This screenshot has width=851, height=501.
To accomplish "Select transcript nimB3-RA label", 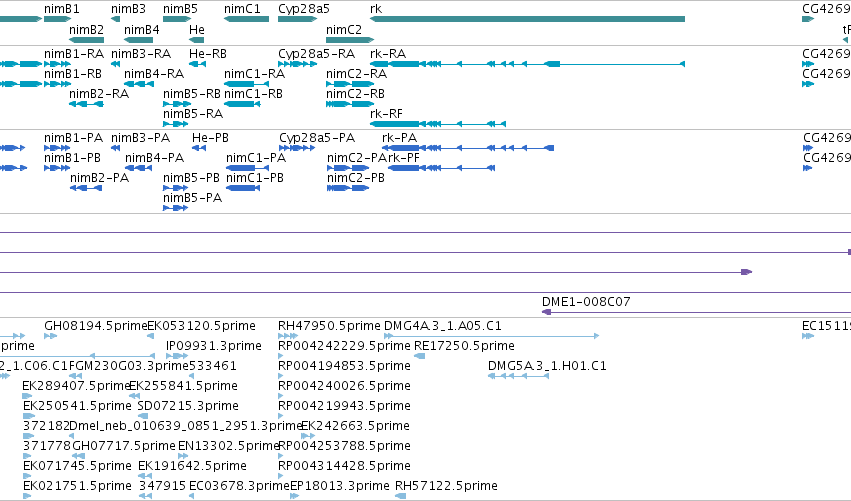I will [x=141, y=54].
